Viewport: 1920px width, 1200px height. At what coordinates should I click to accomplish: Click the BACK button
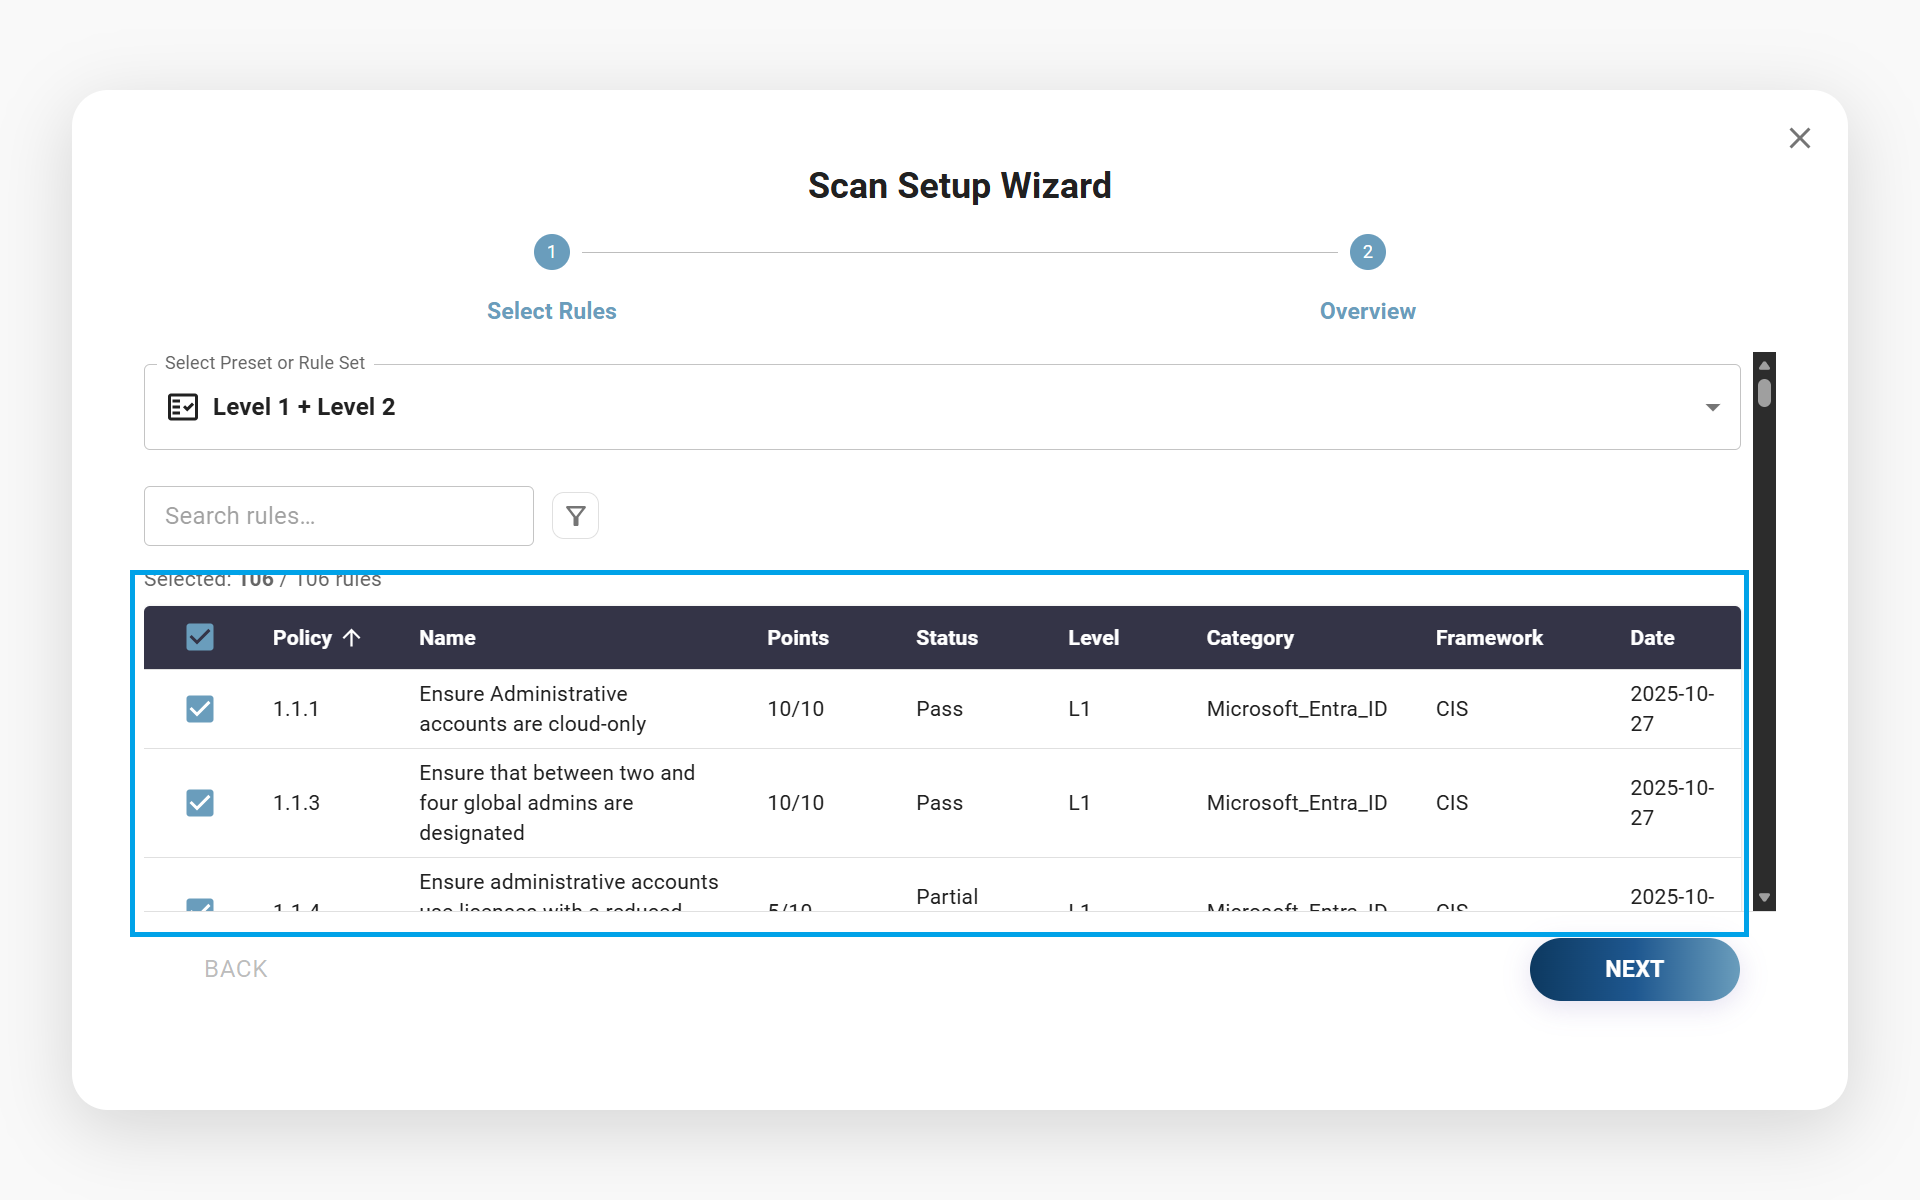click(x=235, y=968)
